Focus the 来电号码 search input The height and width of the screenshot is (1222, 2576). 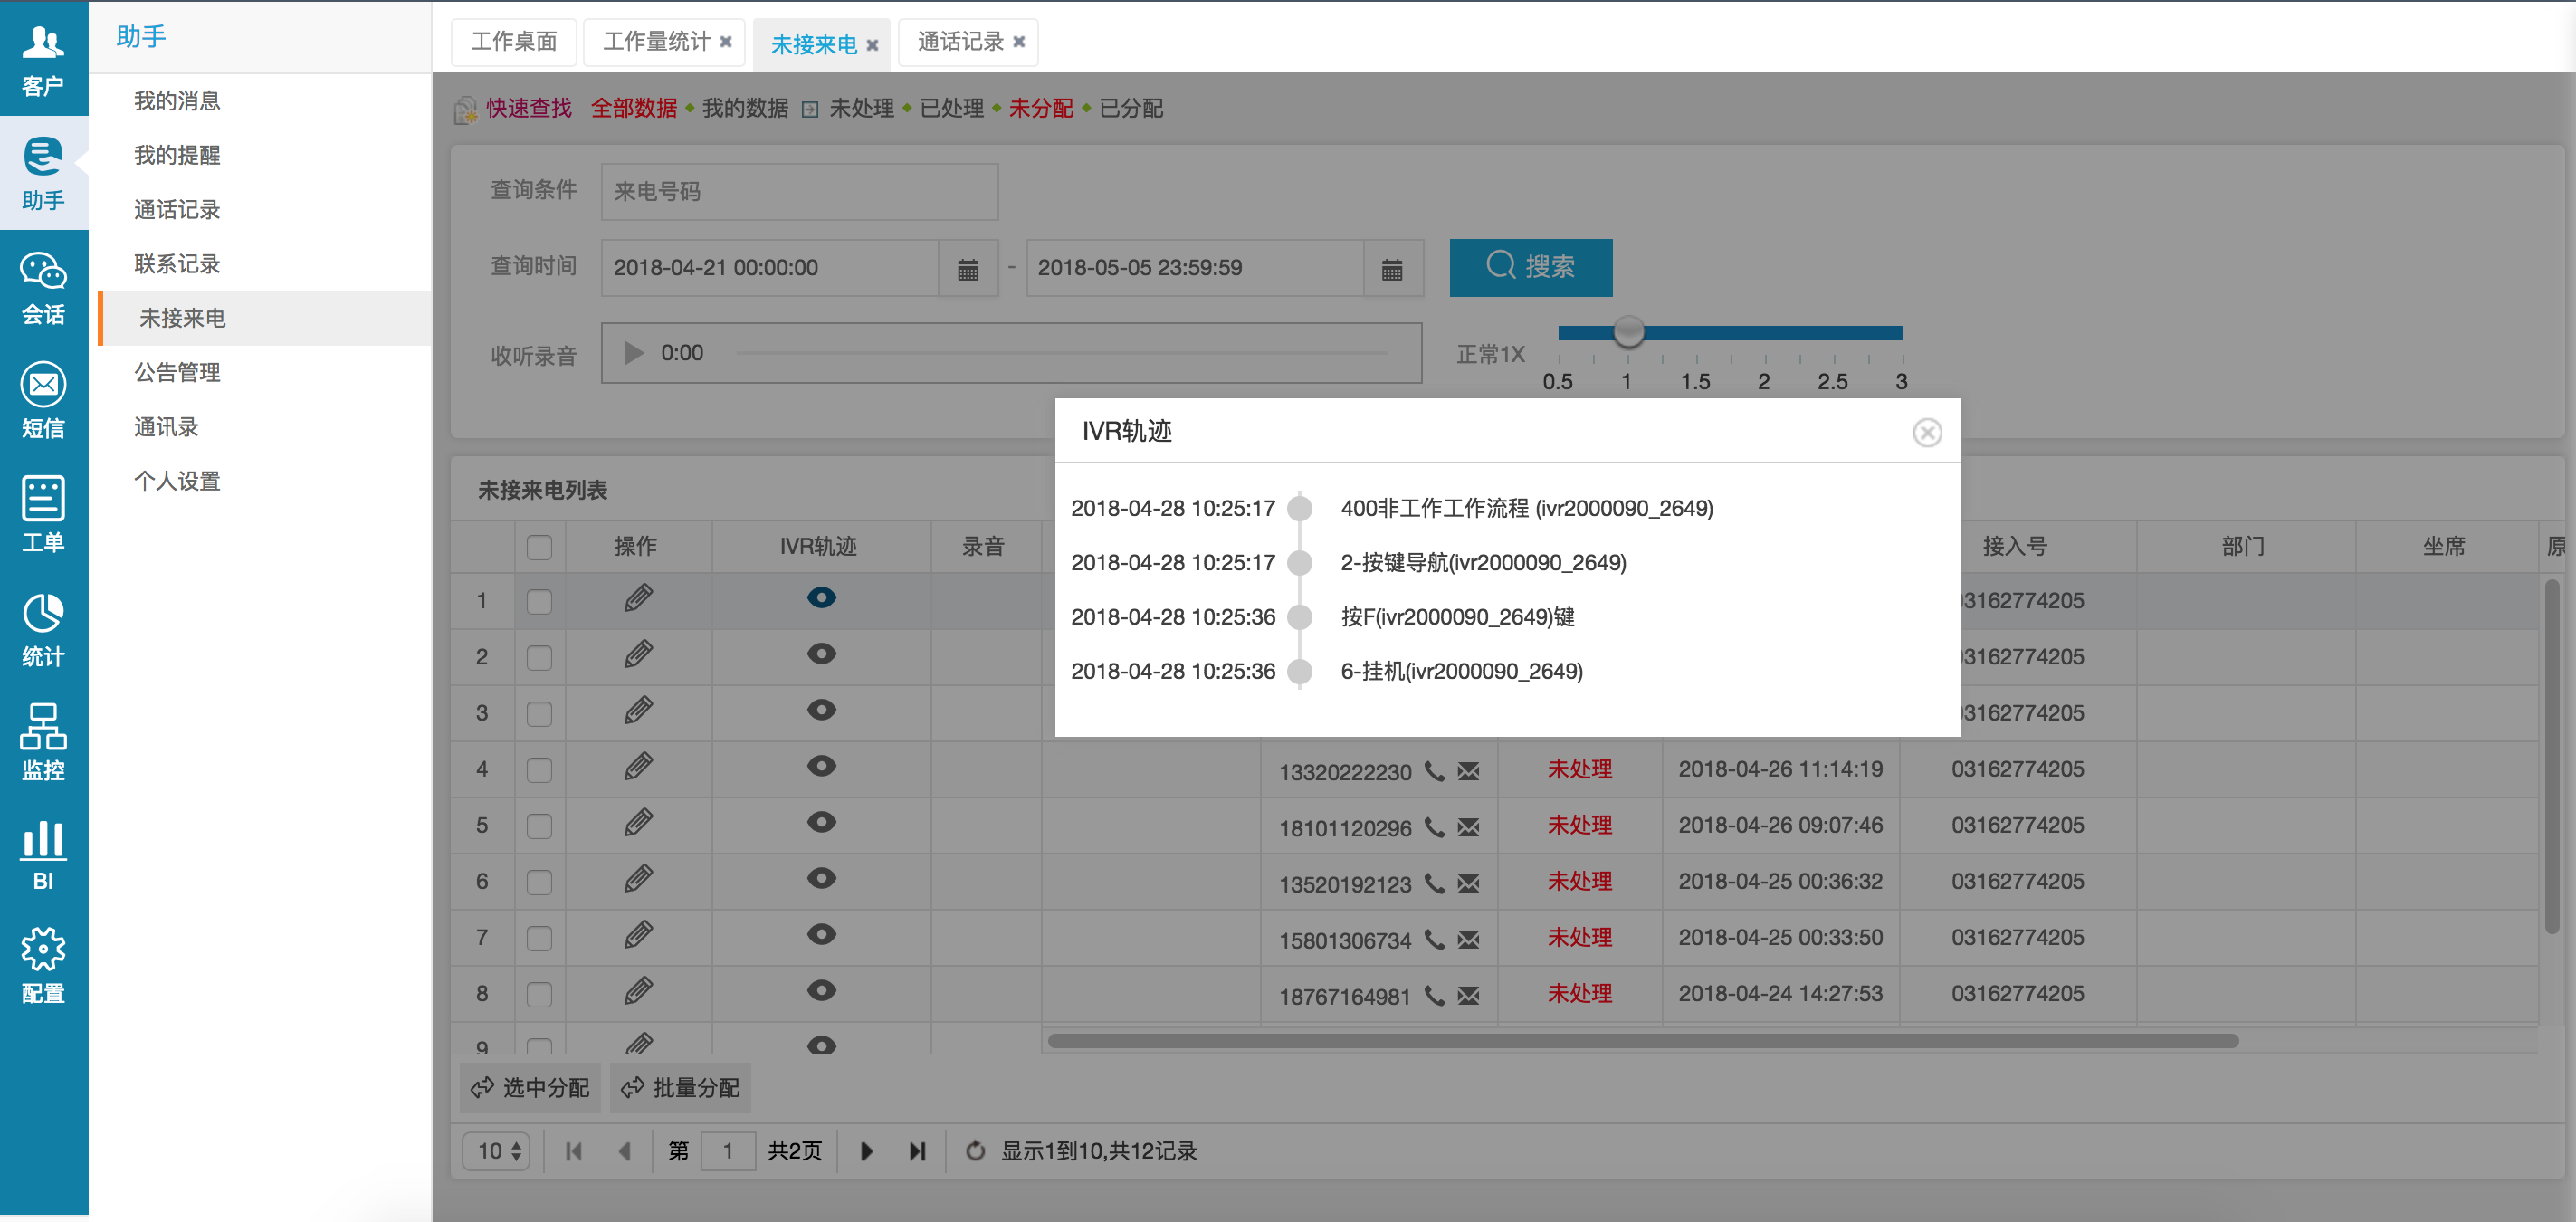point(799,191)
